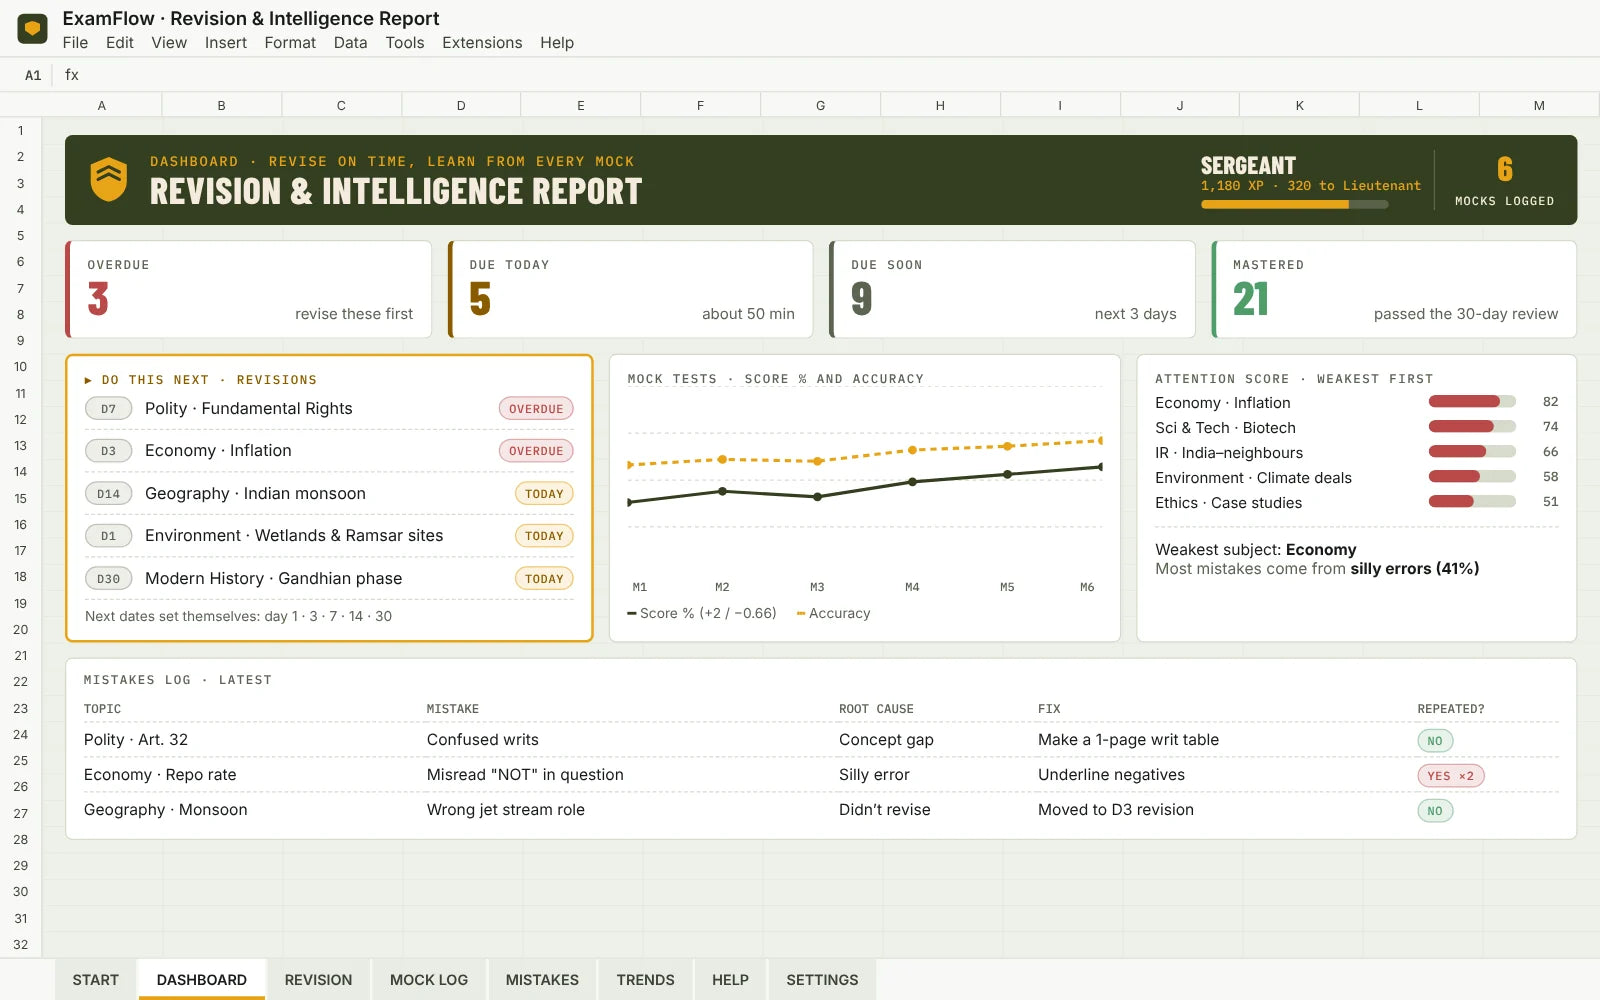
Task: Click 'Moved to D3 revision' fix cell
Action: point(1116,810)
